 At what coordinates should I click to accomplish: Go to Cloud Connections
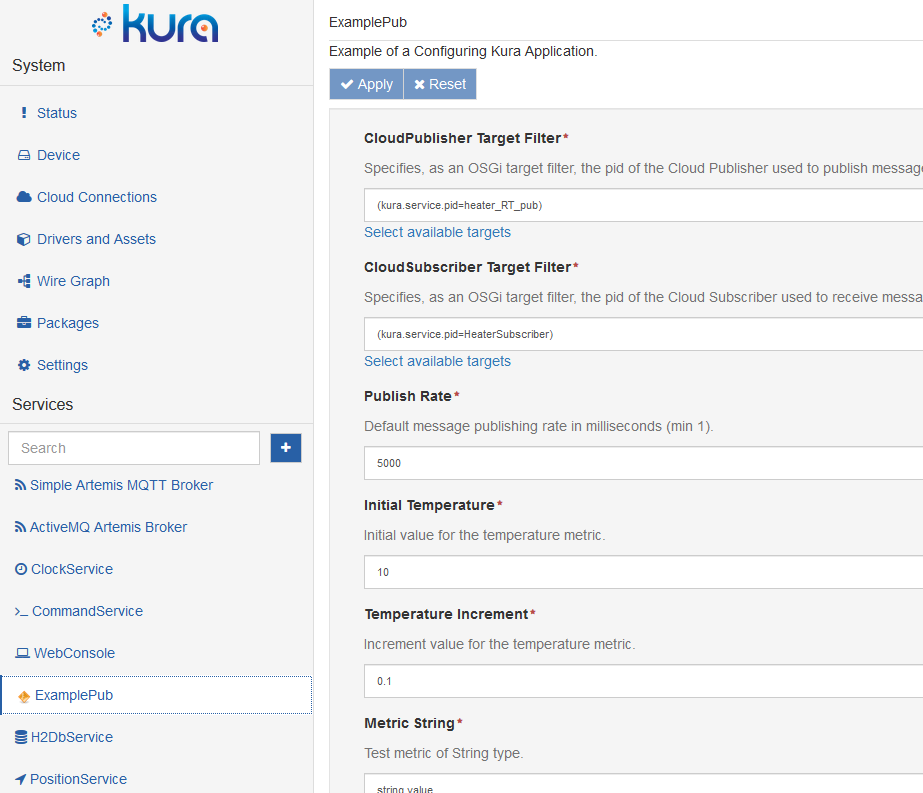pyautogui.click(x=97, y=197)
